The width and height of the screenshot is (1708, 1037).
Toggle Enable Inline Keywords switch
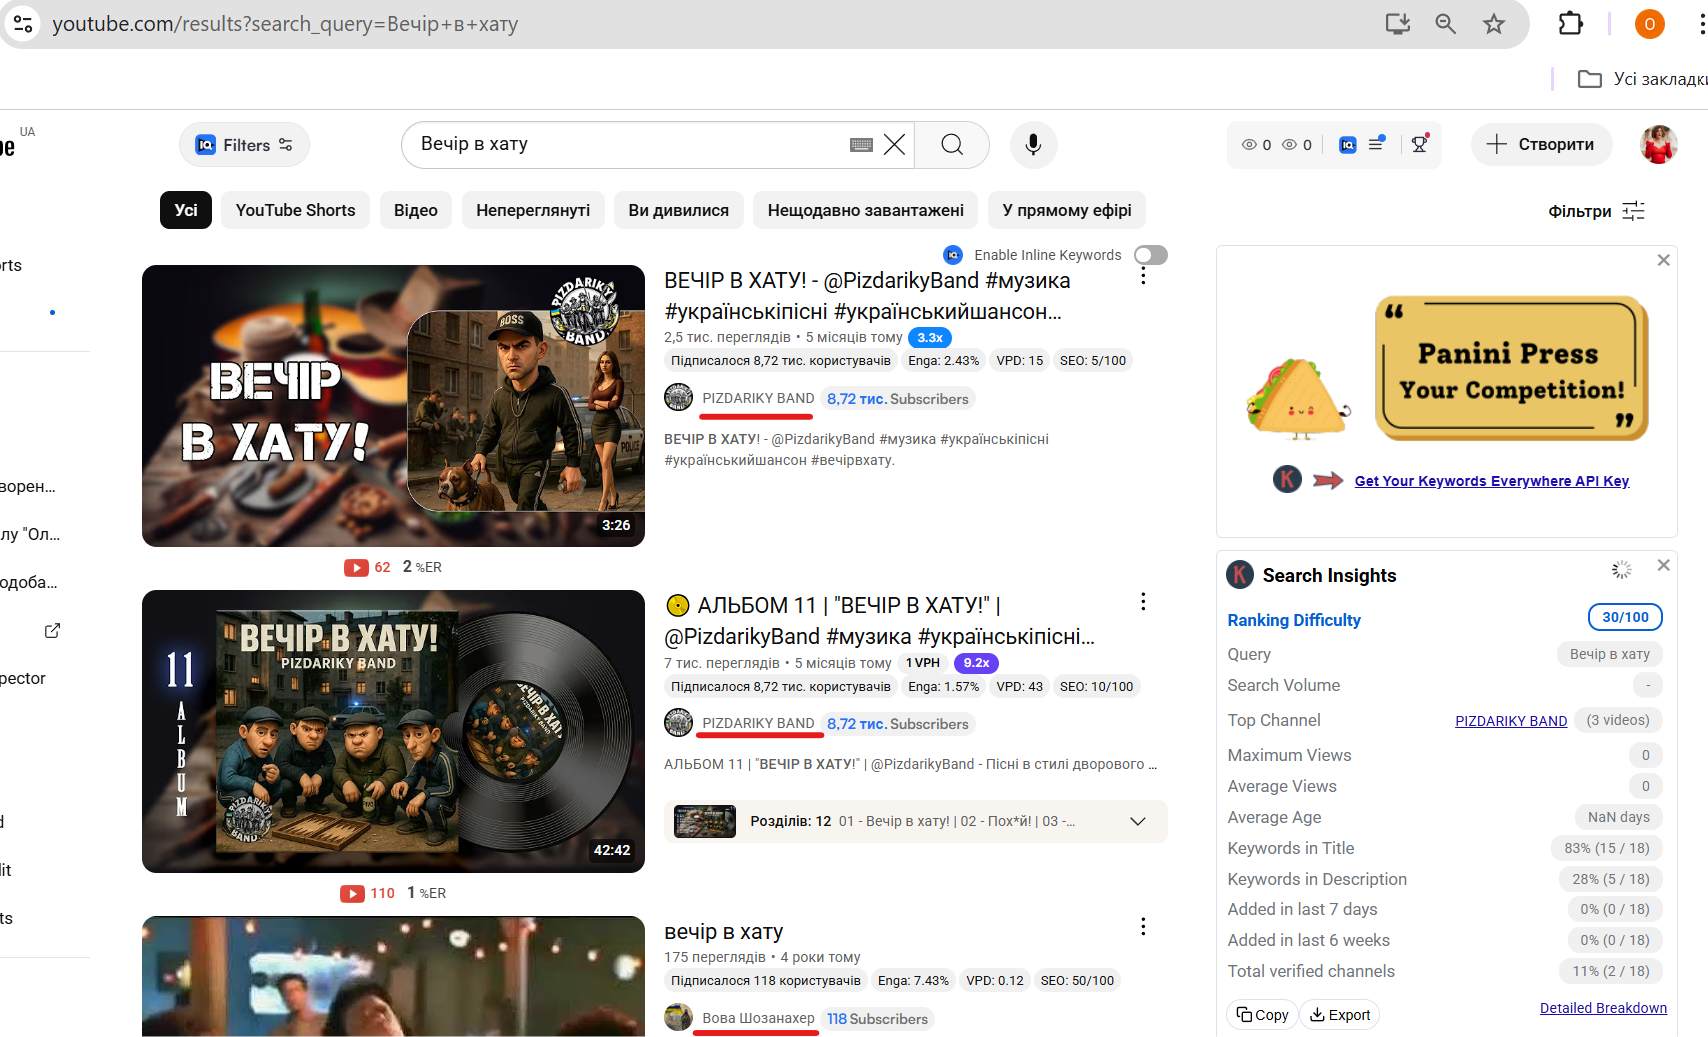coord(1151,255)
